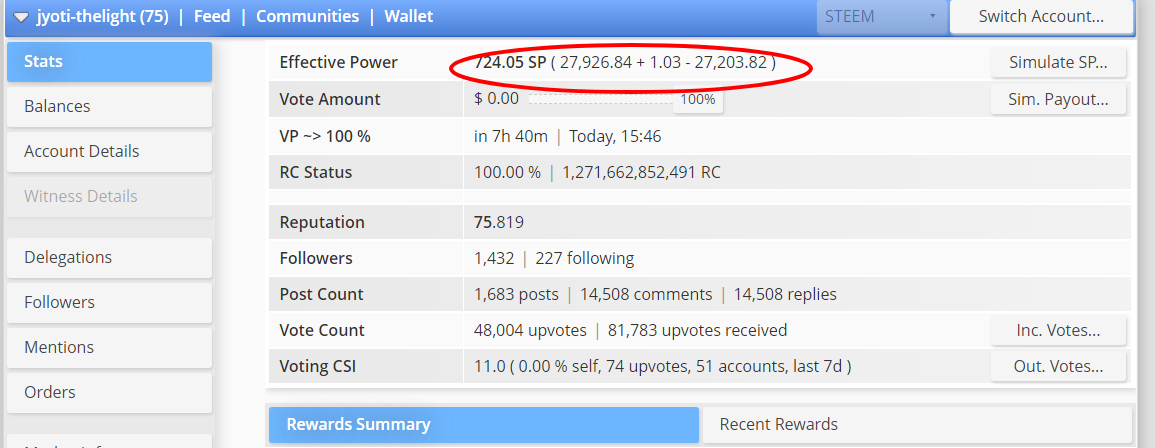1155x448 pixels.
Task: Open jyoti-thelight (75) account link
Action: [102, 16]
